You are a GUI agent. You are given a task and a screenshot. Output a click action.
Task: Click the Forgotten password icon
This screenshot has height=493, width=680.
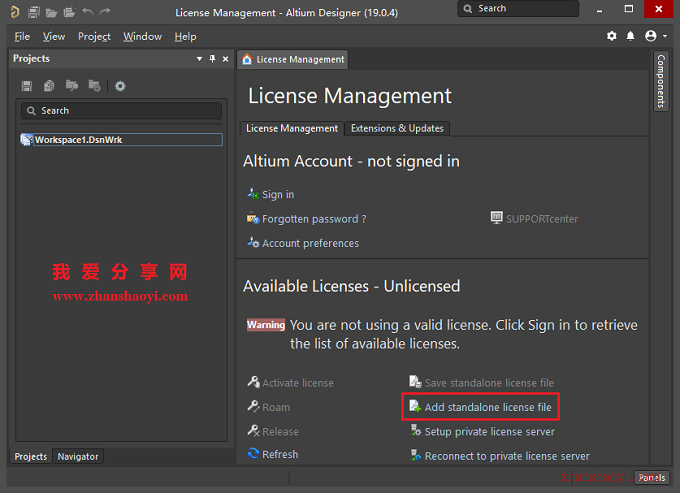click(x=253, y=218)
